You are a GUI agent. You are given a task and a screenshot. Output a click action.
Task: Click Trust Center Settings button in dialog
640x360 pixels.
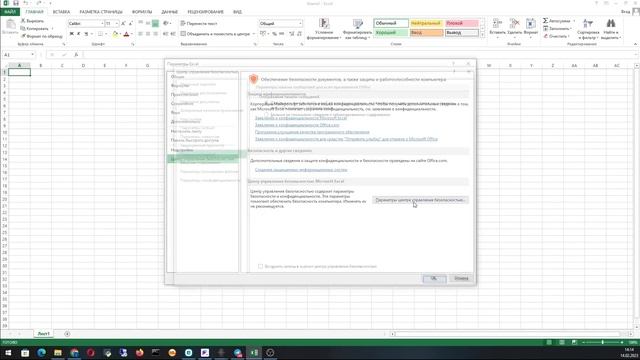click(x=420, y=200)
